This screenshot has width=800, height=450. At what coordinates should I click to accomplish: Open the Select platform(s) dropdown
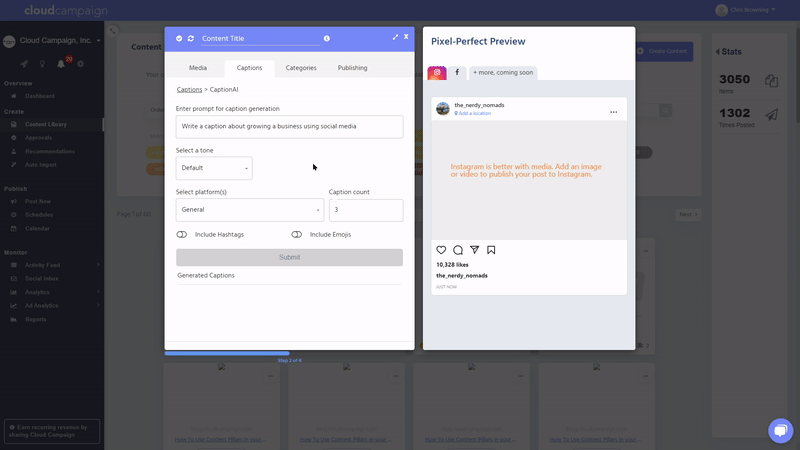(x=249, y=210)
